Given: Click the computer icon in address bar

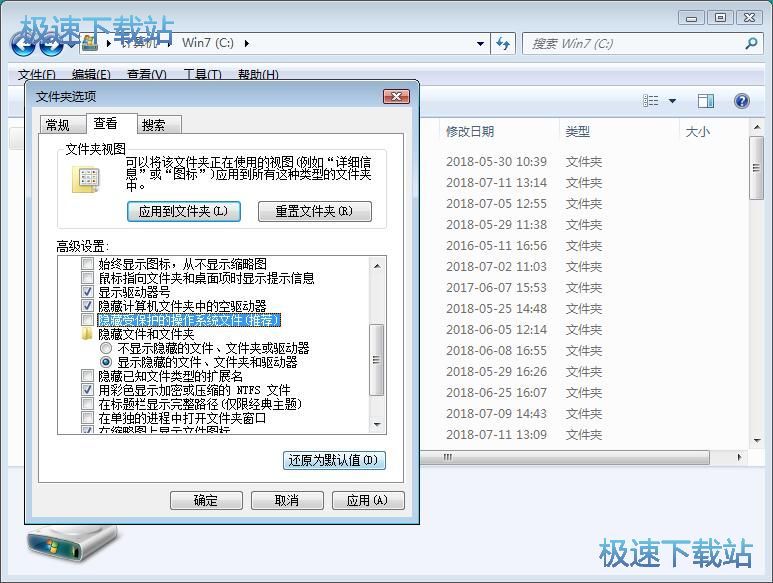Looking at the screenshot, I should [x=90, y=43].
